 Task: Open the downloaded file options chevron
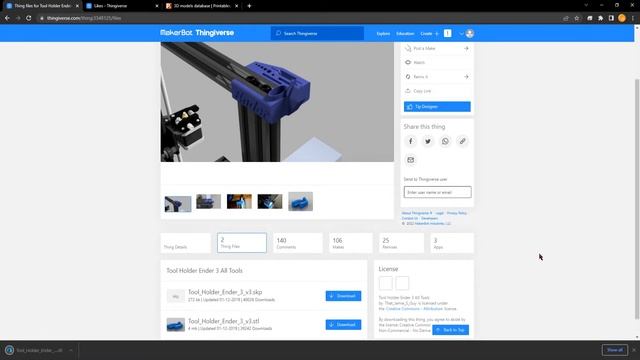71,350
